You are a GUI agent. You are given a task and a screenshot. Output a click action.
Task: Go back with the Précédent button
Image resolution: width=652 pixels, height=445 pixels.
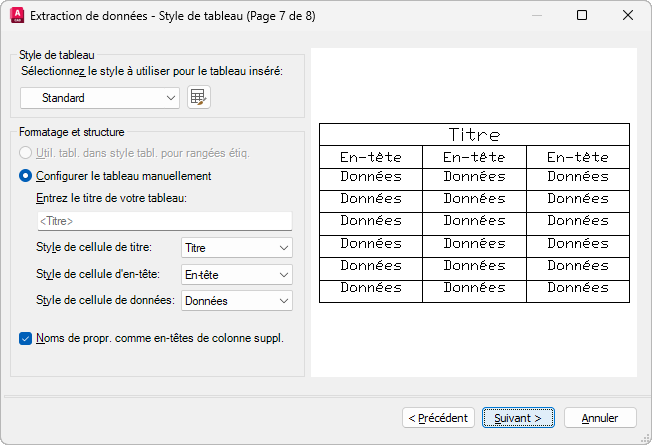[x=438, y=417]
